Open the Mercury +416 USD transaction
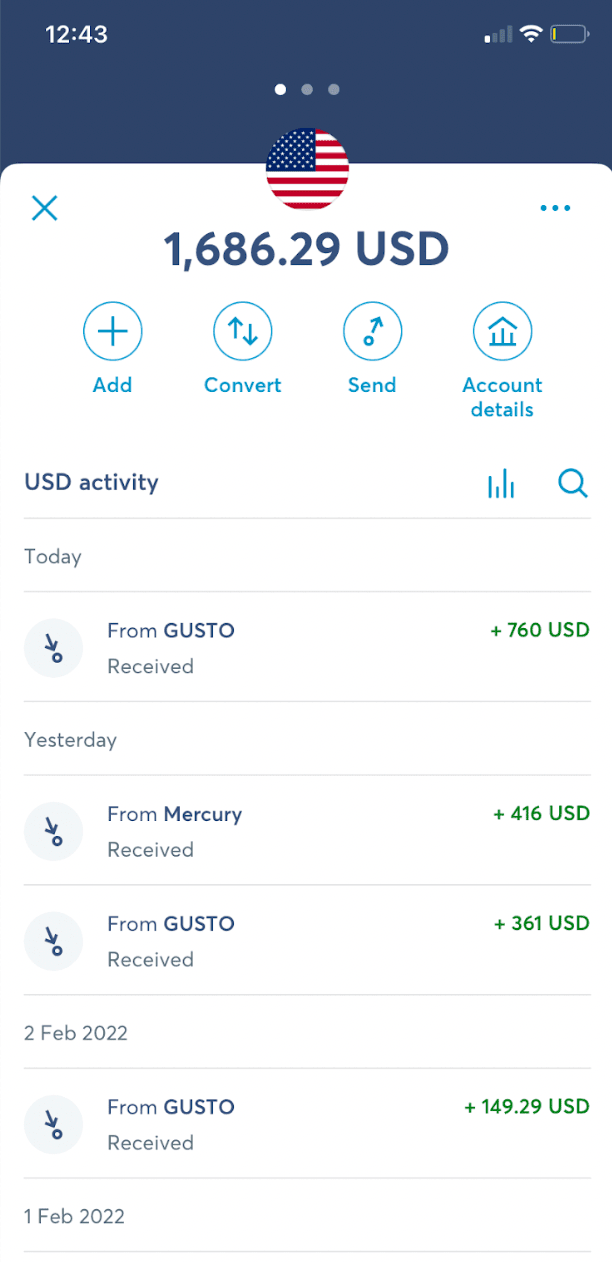This screenshot has width=612, height=1262. click(306, 830)
